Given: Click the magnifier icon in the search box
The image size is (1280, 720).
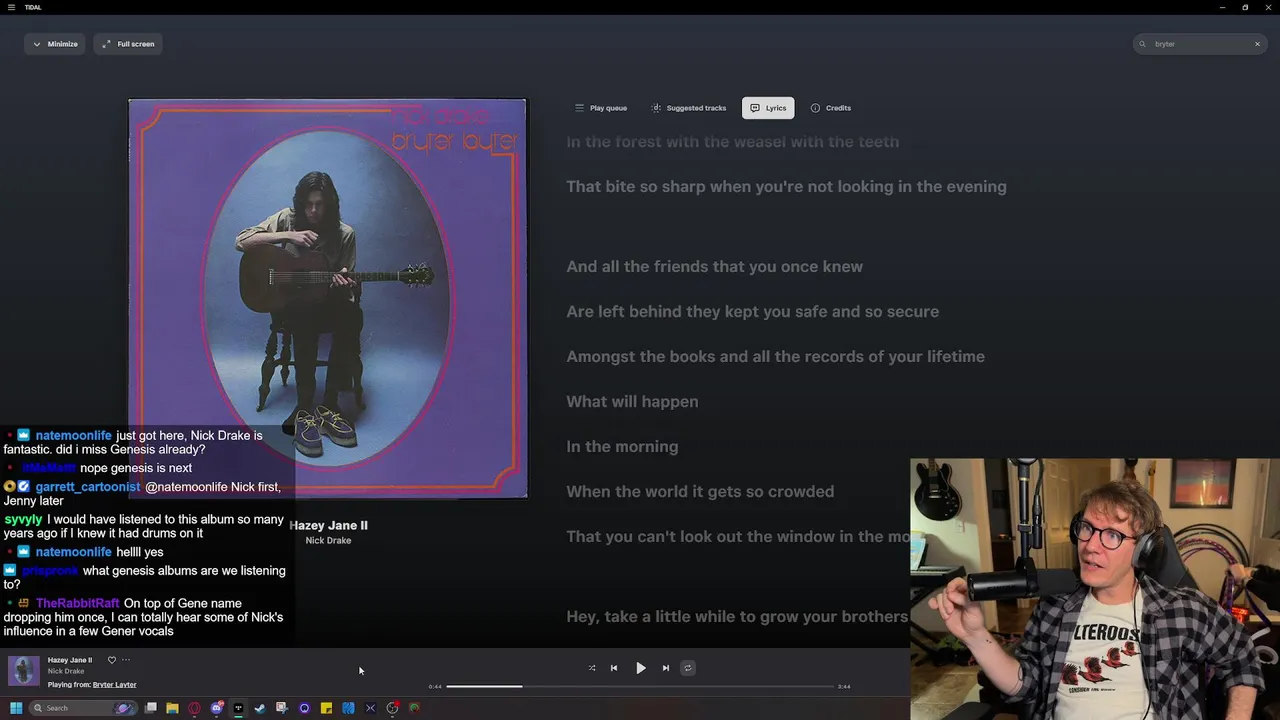Looking at the screenshot, I should click(1143, 44).
